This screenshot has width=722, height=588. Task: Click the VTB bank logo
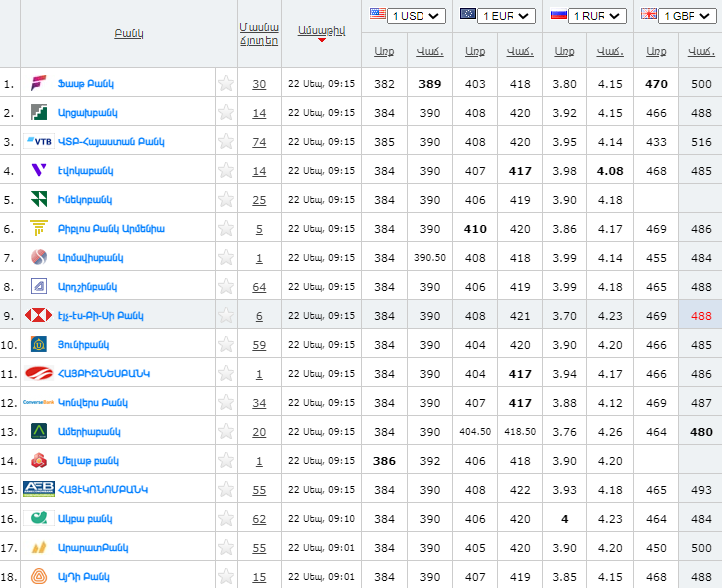point(39,141)
